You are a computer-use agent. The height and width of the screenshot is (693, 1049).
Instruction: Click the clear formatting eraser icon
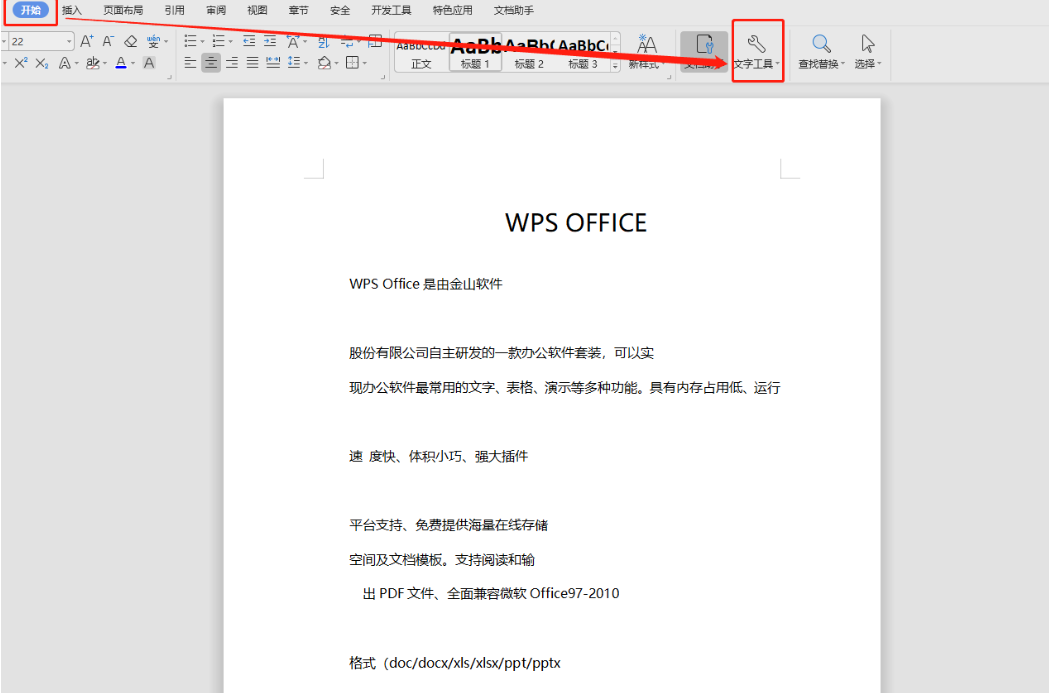click(x=130, y=41)
